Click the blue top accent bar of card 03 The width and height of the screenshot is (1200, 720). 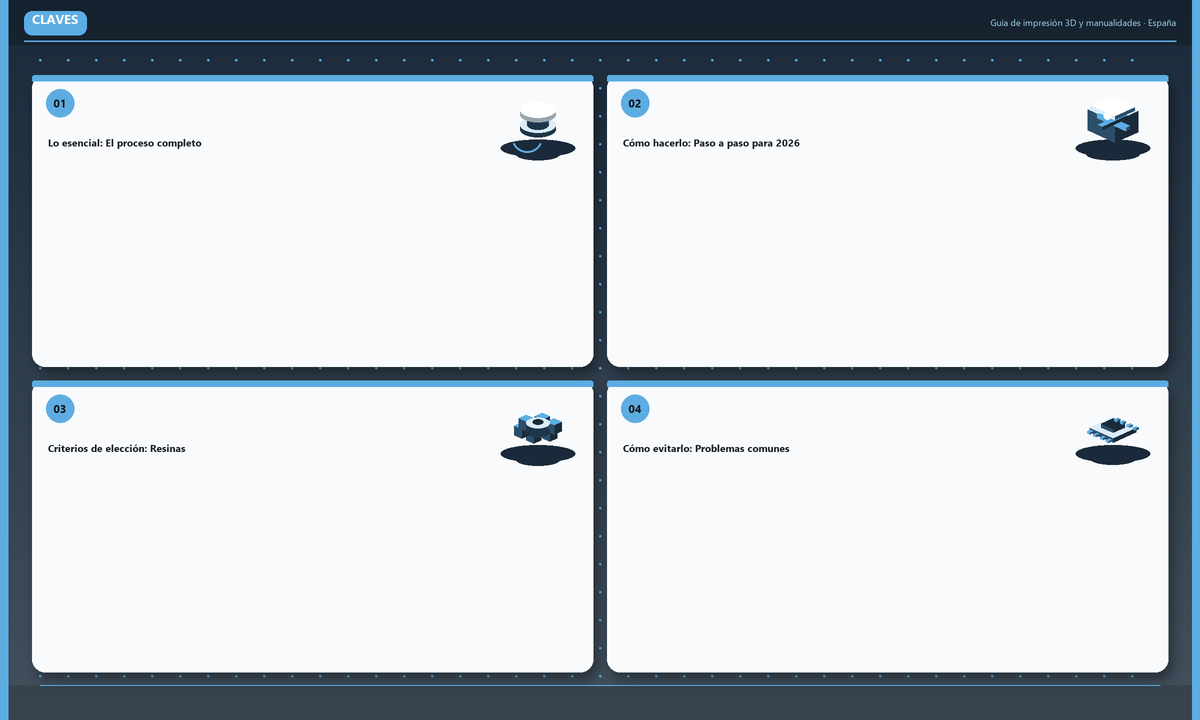point(312,383)
